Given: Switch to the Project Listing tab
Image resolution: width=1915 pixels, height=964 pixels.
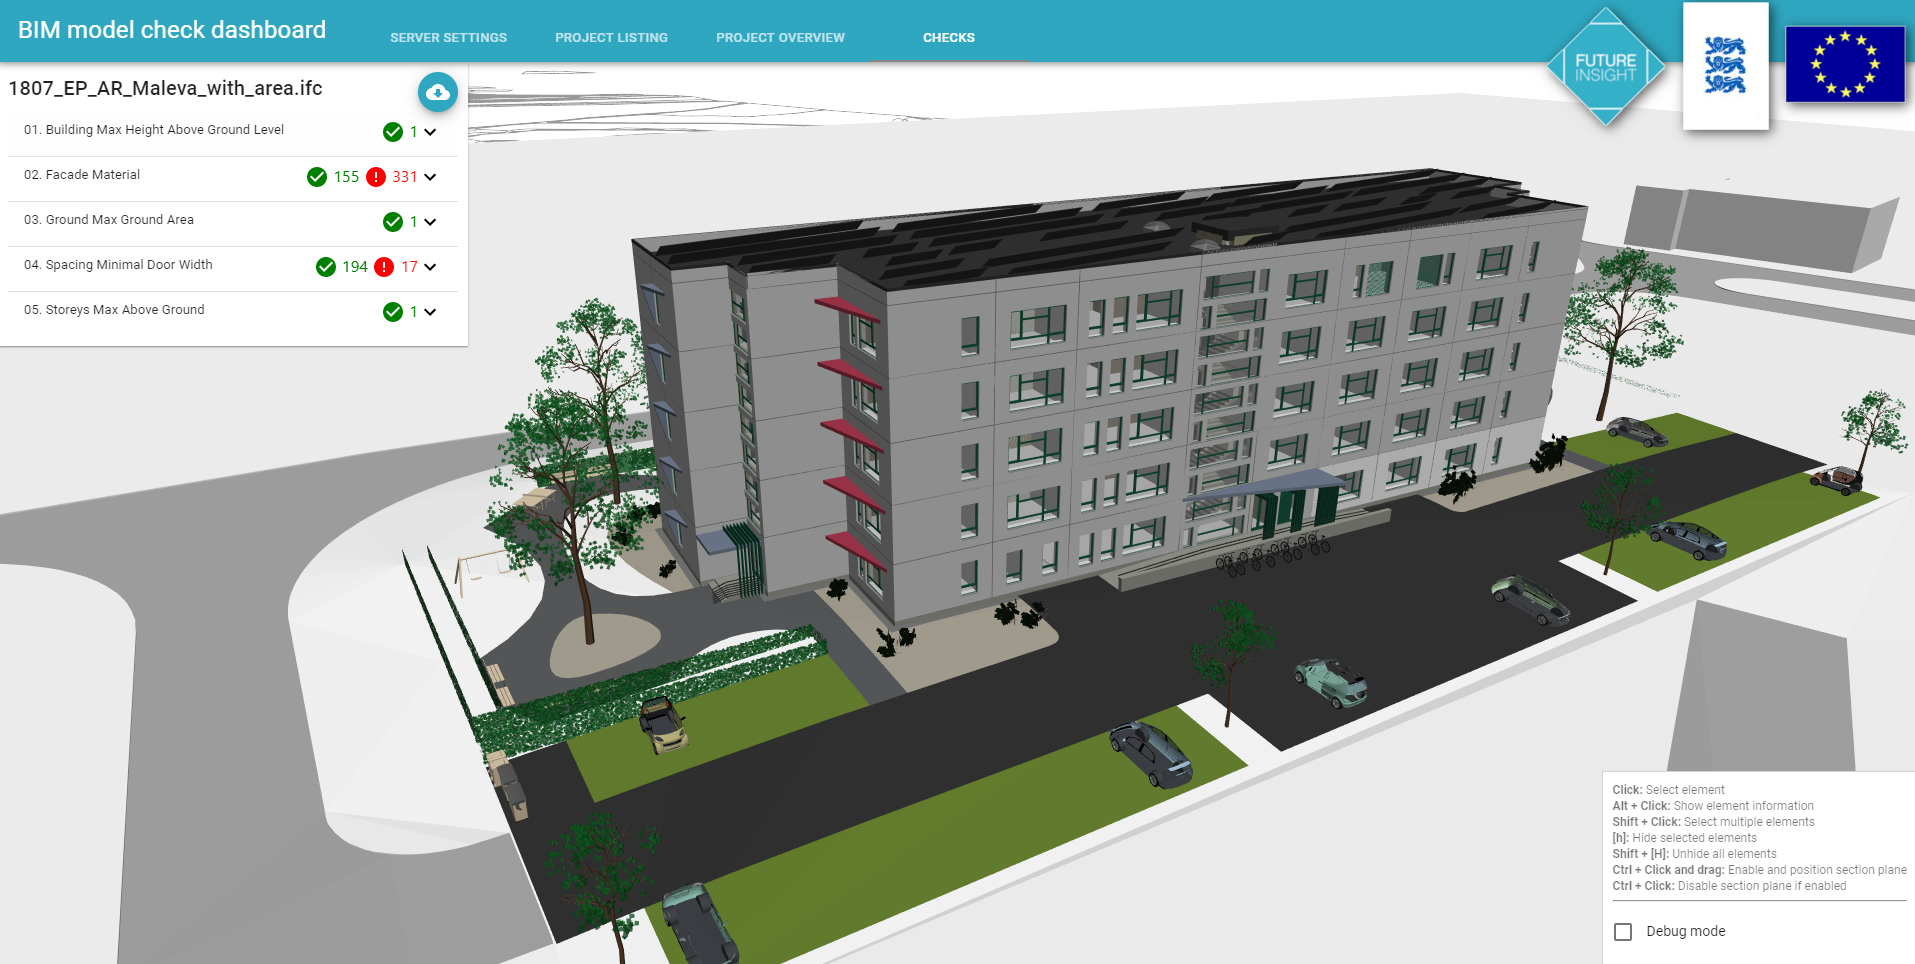Looking at the screenshot, I should pos(611,38).
